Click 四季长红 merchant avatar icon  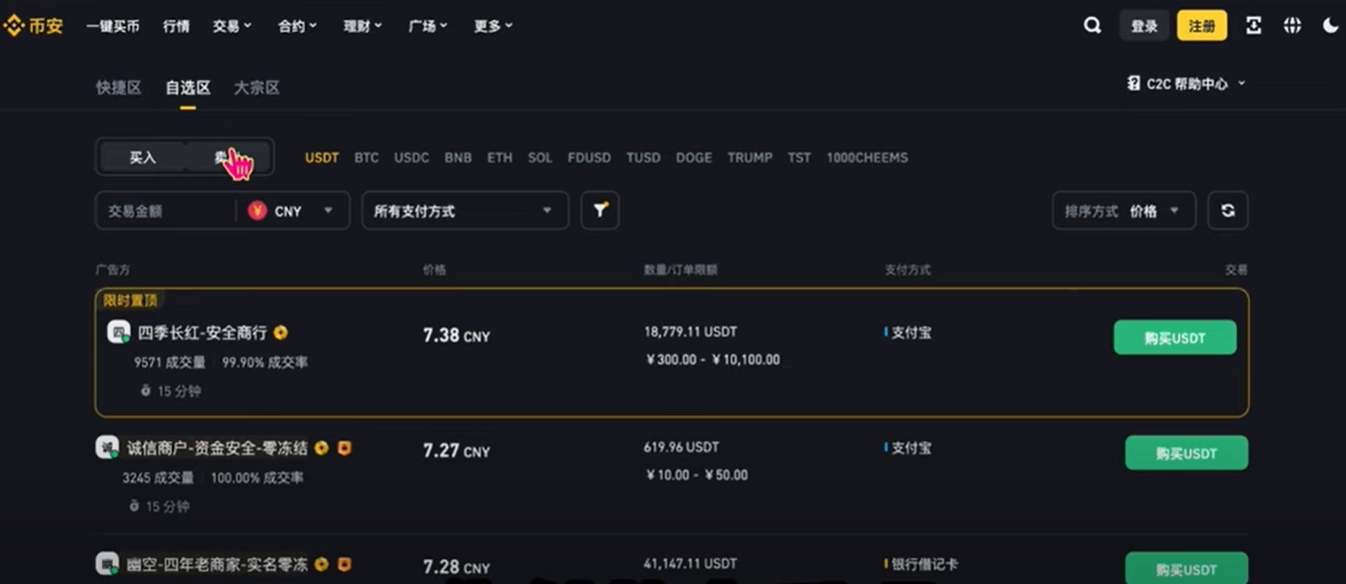[118, 332]
